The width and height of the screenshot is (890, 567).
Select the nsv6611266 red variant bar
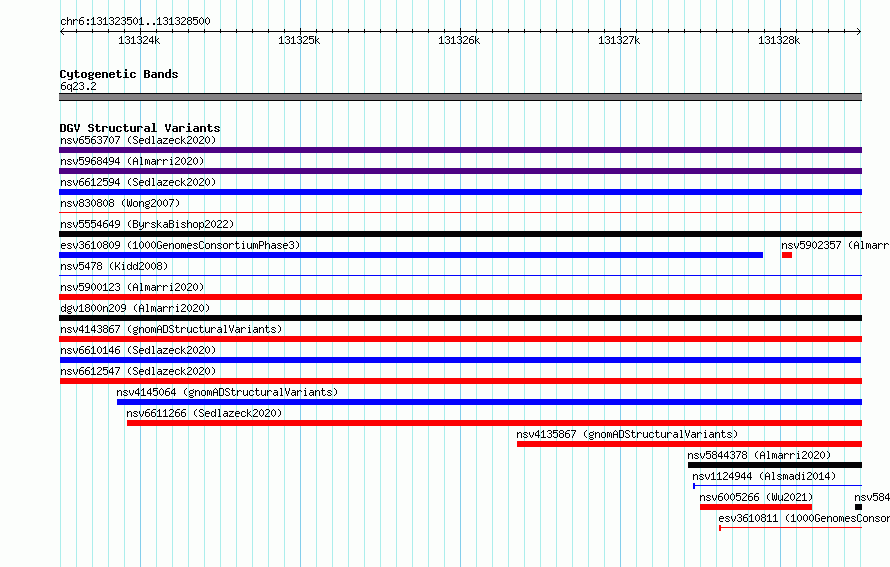[494, 423]
